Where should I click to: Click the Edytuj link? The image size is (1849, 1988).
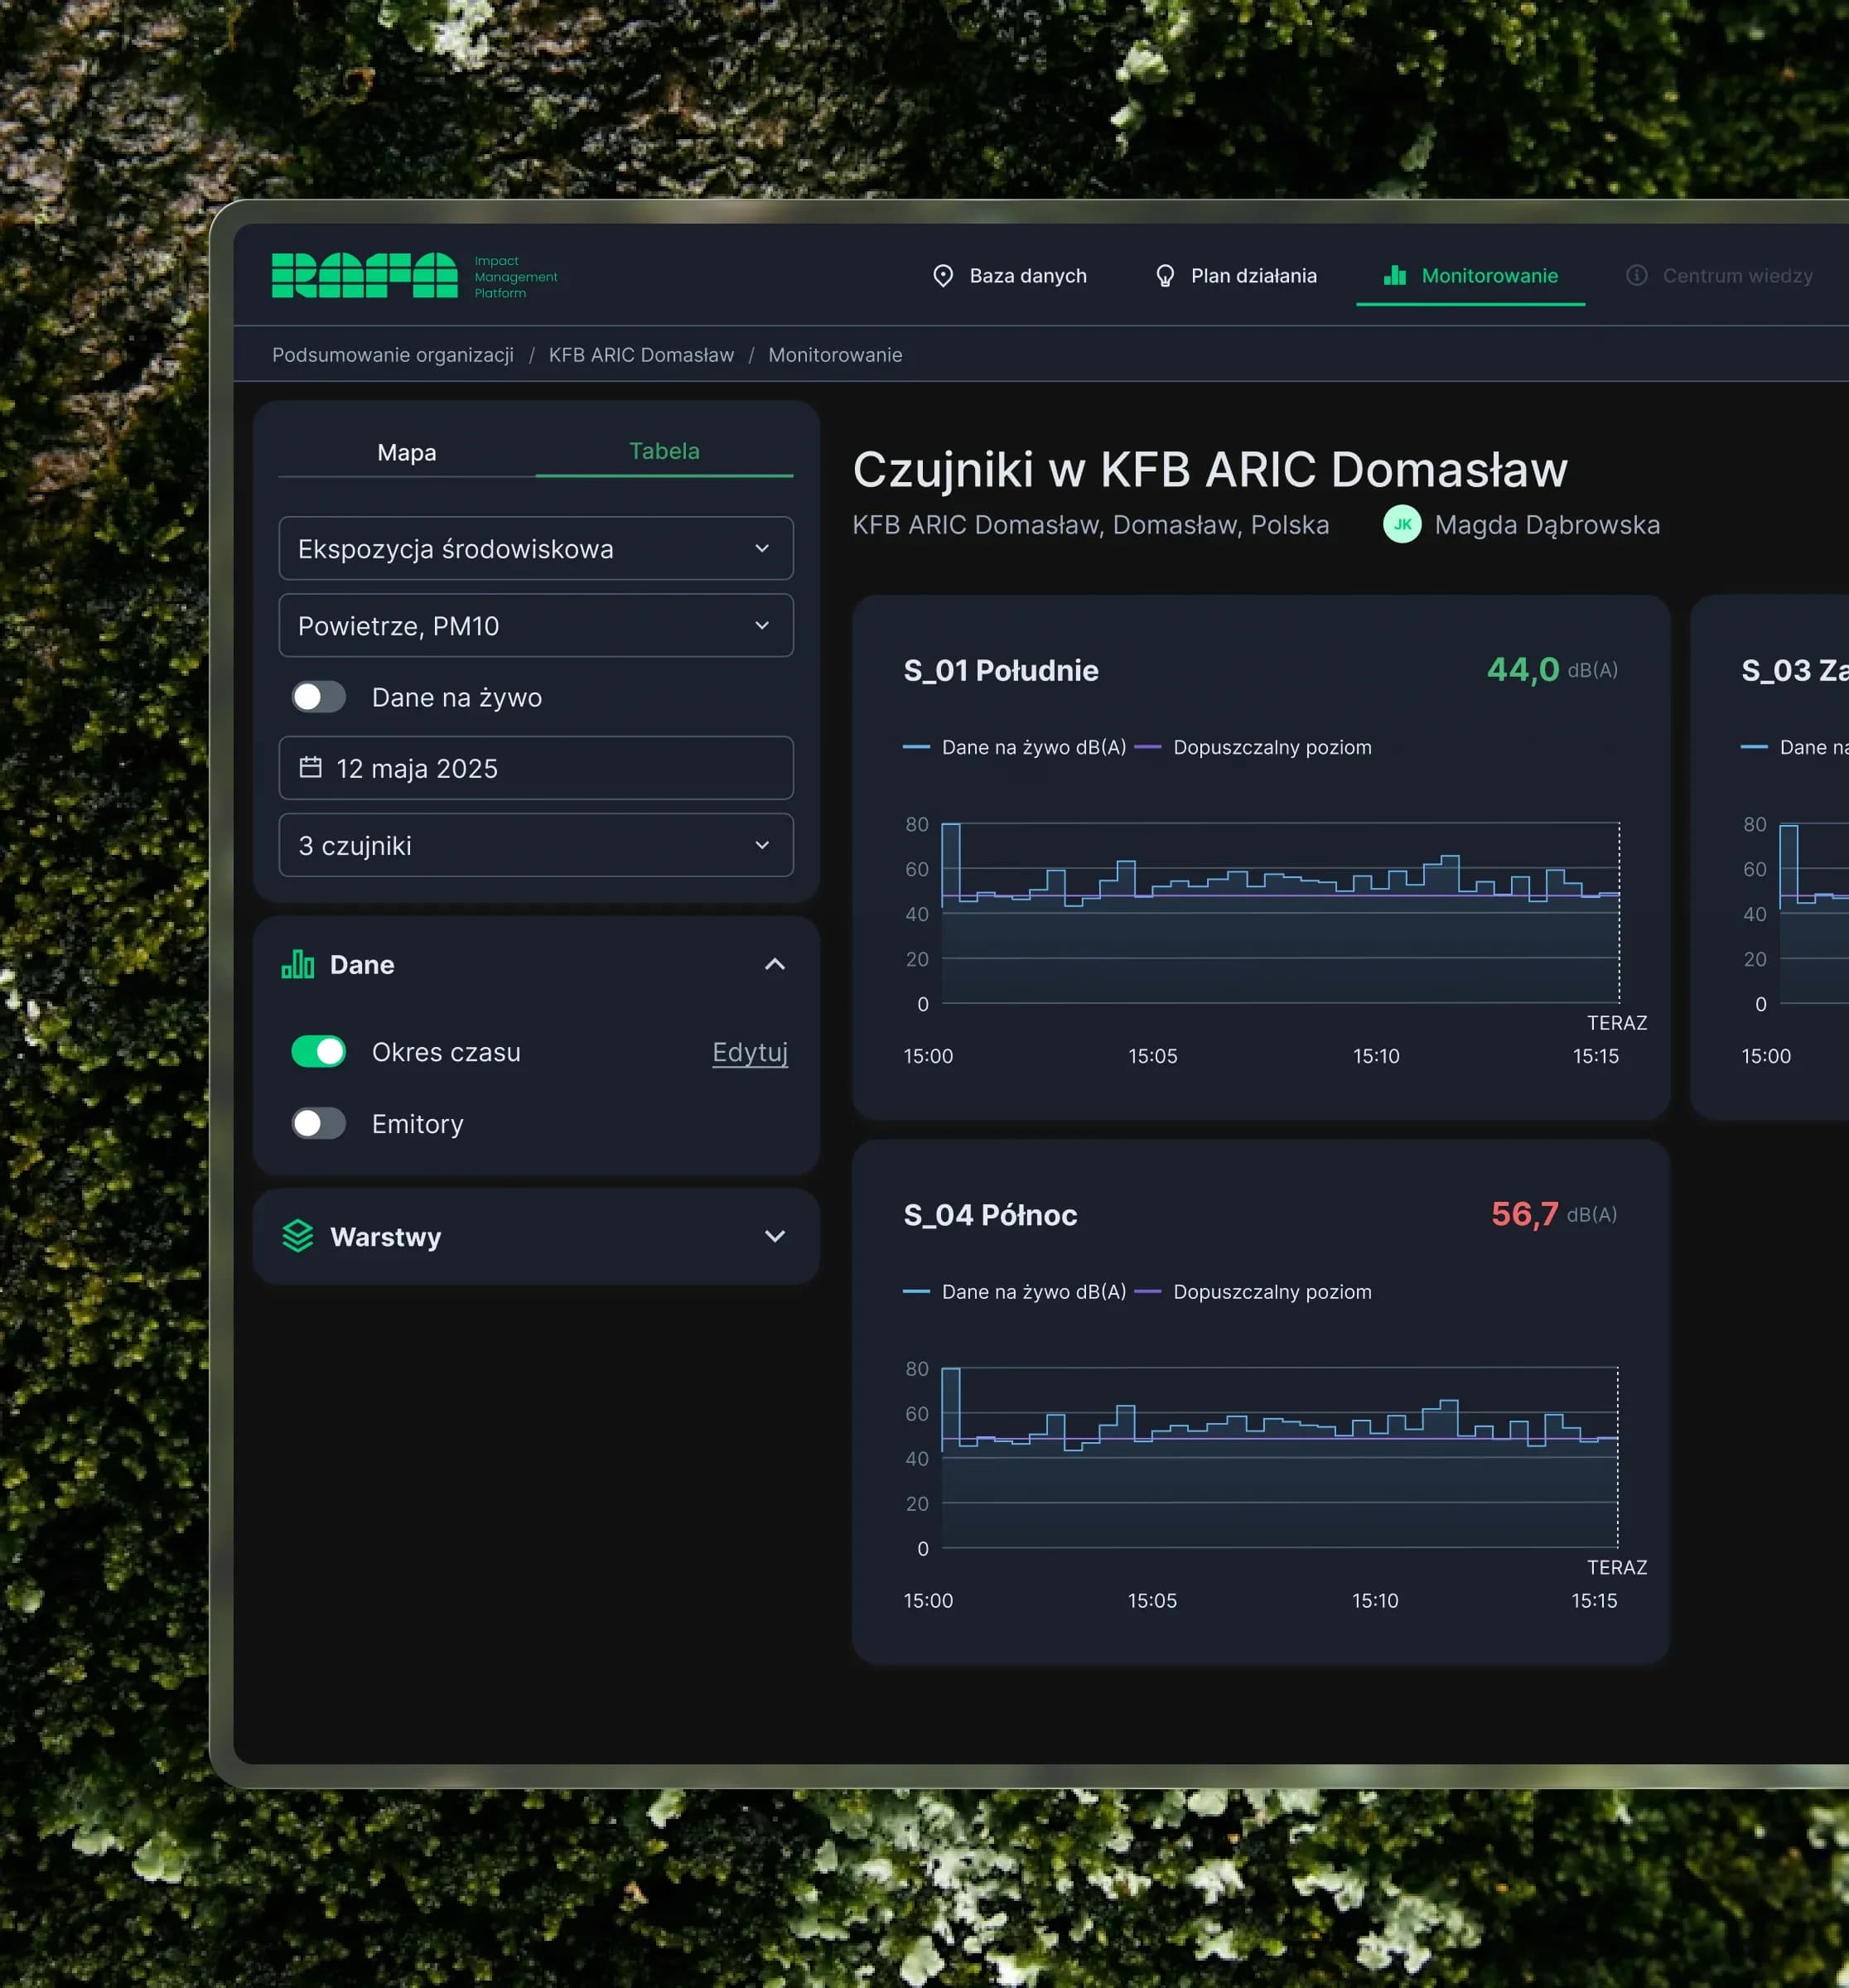(x=749, y=1052)
